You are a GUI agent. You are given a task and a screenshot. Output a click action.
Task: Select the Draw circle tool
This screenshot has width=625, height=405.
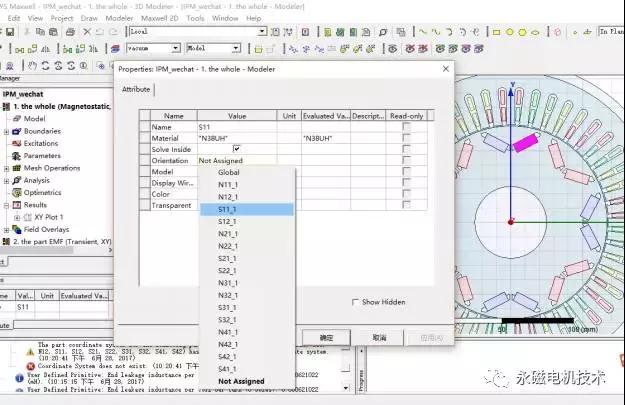pos(509,32)
